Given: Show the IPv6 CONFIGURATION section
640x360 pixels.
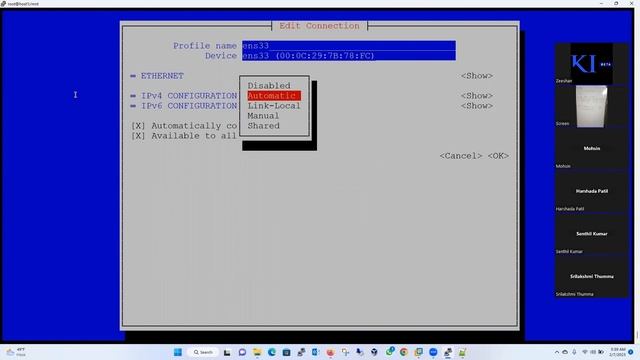Looking at the screenshot, I should (x=477, y=106).
